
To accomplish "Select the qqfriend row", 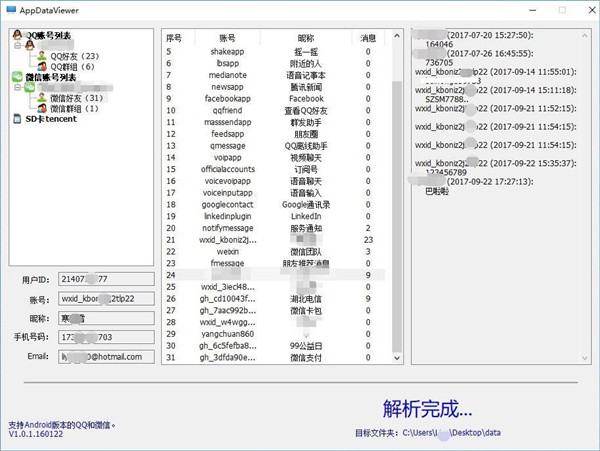I will click(274, 111).
